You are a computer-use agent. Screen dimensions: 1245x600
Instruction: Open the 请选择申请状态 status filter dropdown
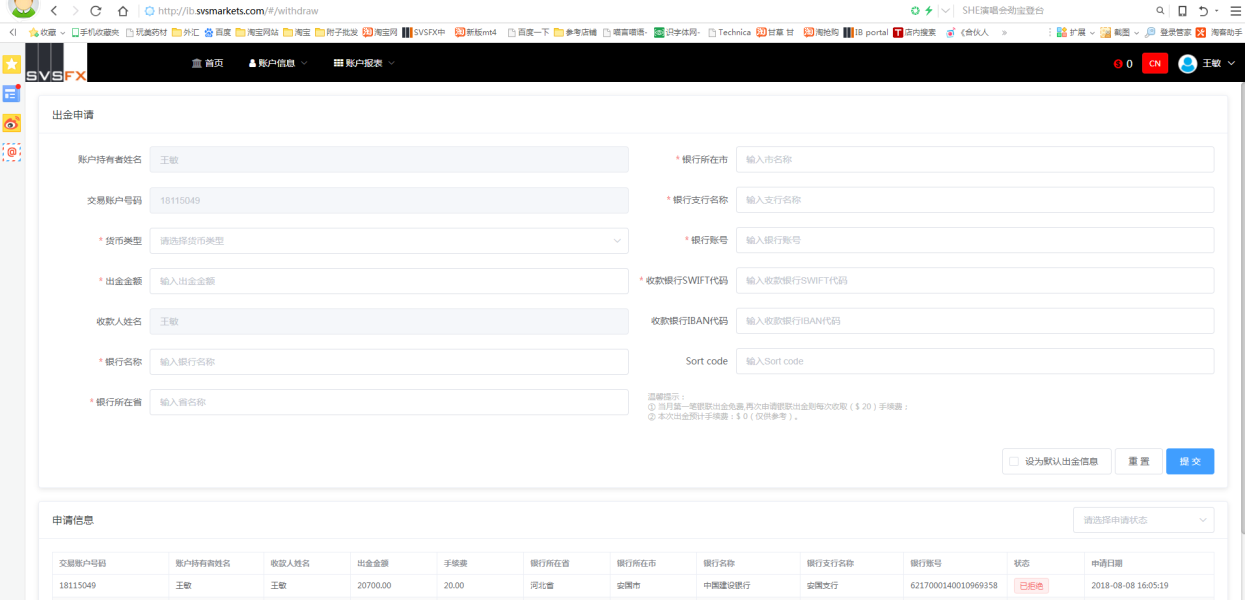point(1143,520)
